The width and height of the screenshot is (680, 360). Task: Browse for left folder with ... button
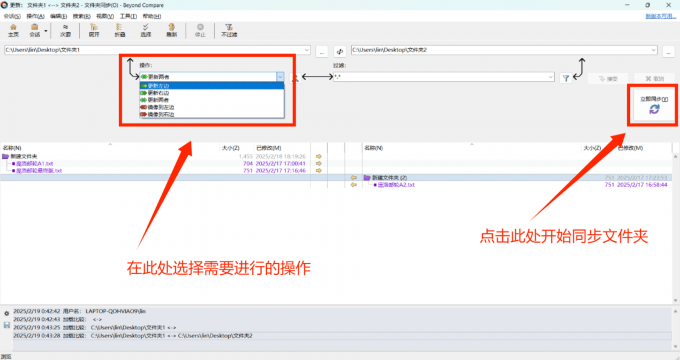tap(321, 51)
